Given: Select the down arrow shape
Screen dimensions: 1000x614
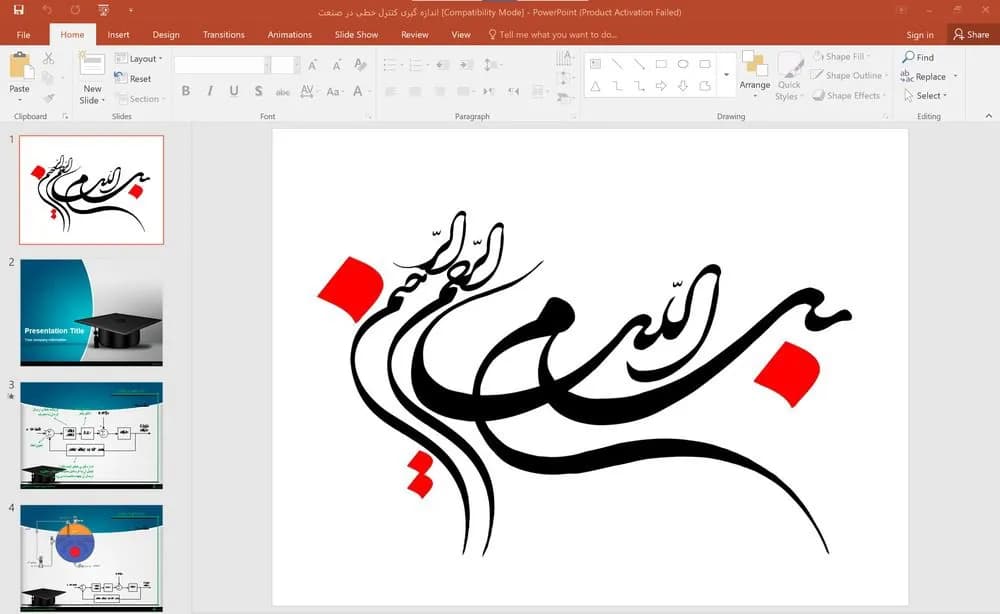Looking at the screenshot, I should click(683, 86).
